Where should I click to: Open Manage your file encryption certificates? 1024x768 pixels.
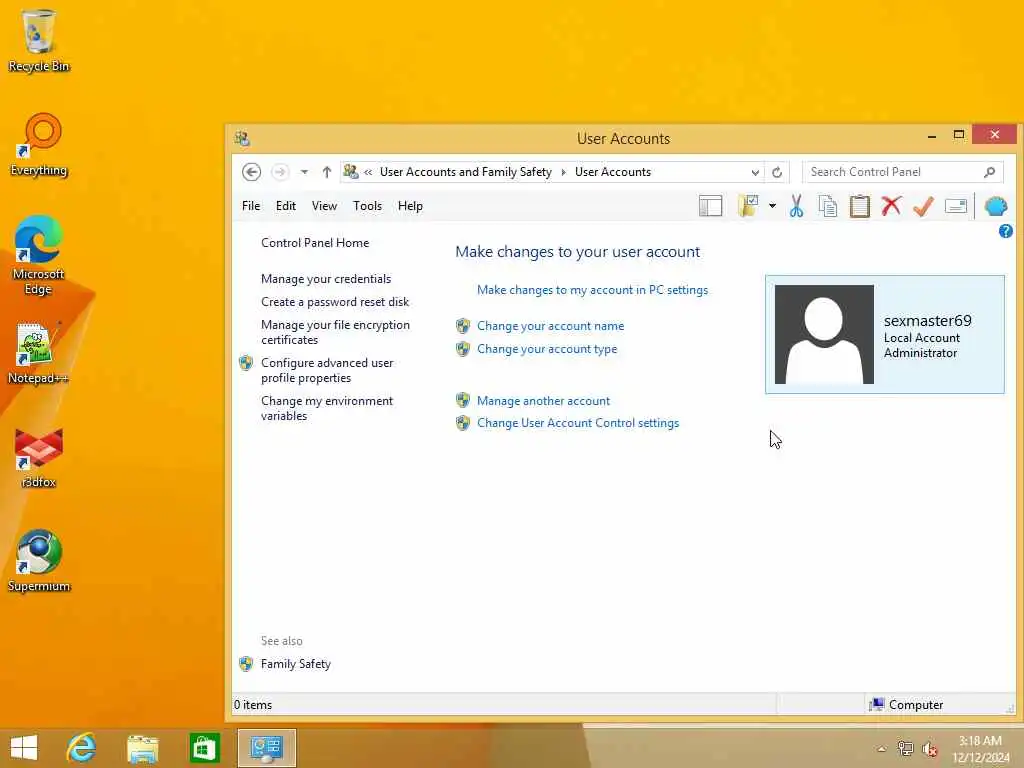335,332
